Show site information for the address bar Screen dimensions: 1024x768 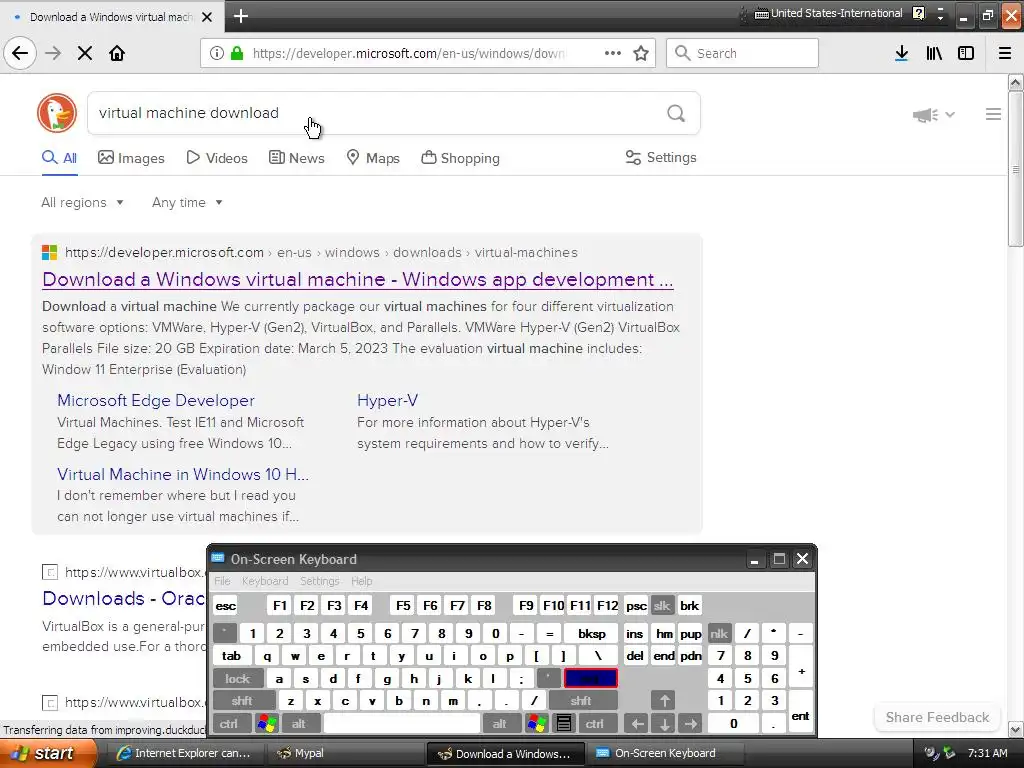click(x=217, y=53)
